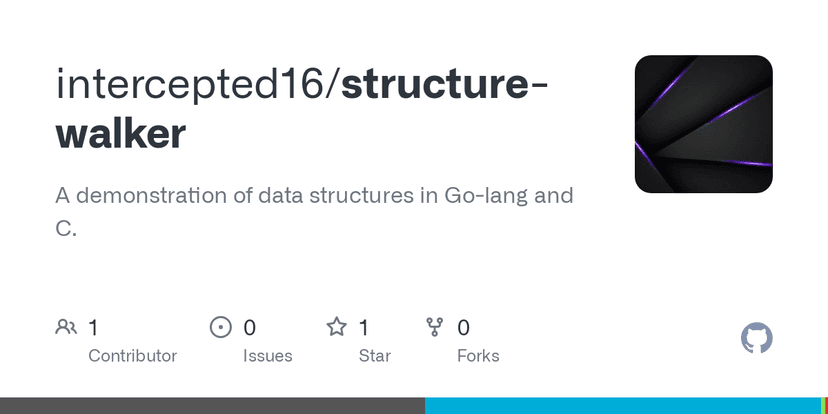Viewport: 828px width, 414px height.
Task: Open the intercepted16 owner name
Action: [190, 85]
